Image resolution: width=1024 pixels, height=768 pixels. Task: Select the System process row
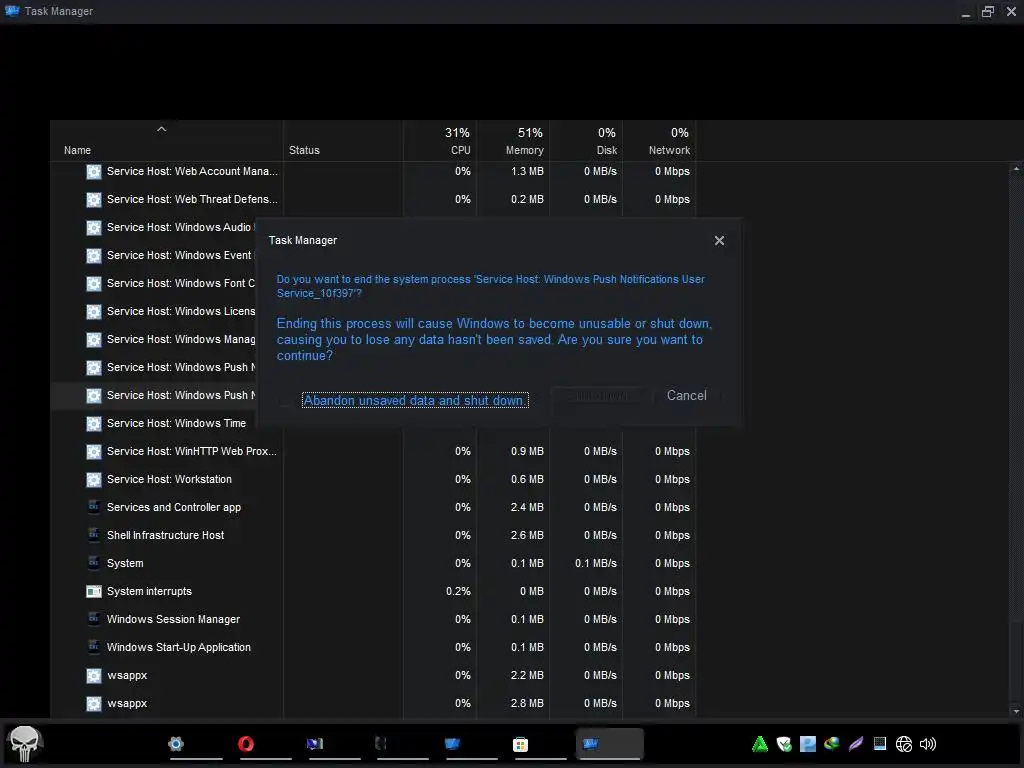click(373, 564)
